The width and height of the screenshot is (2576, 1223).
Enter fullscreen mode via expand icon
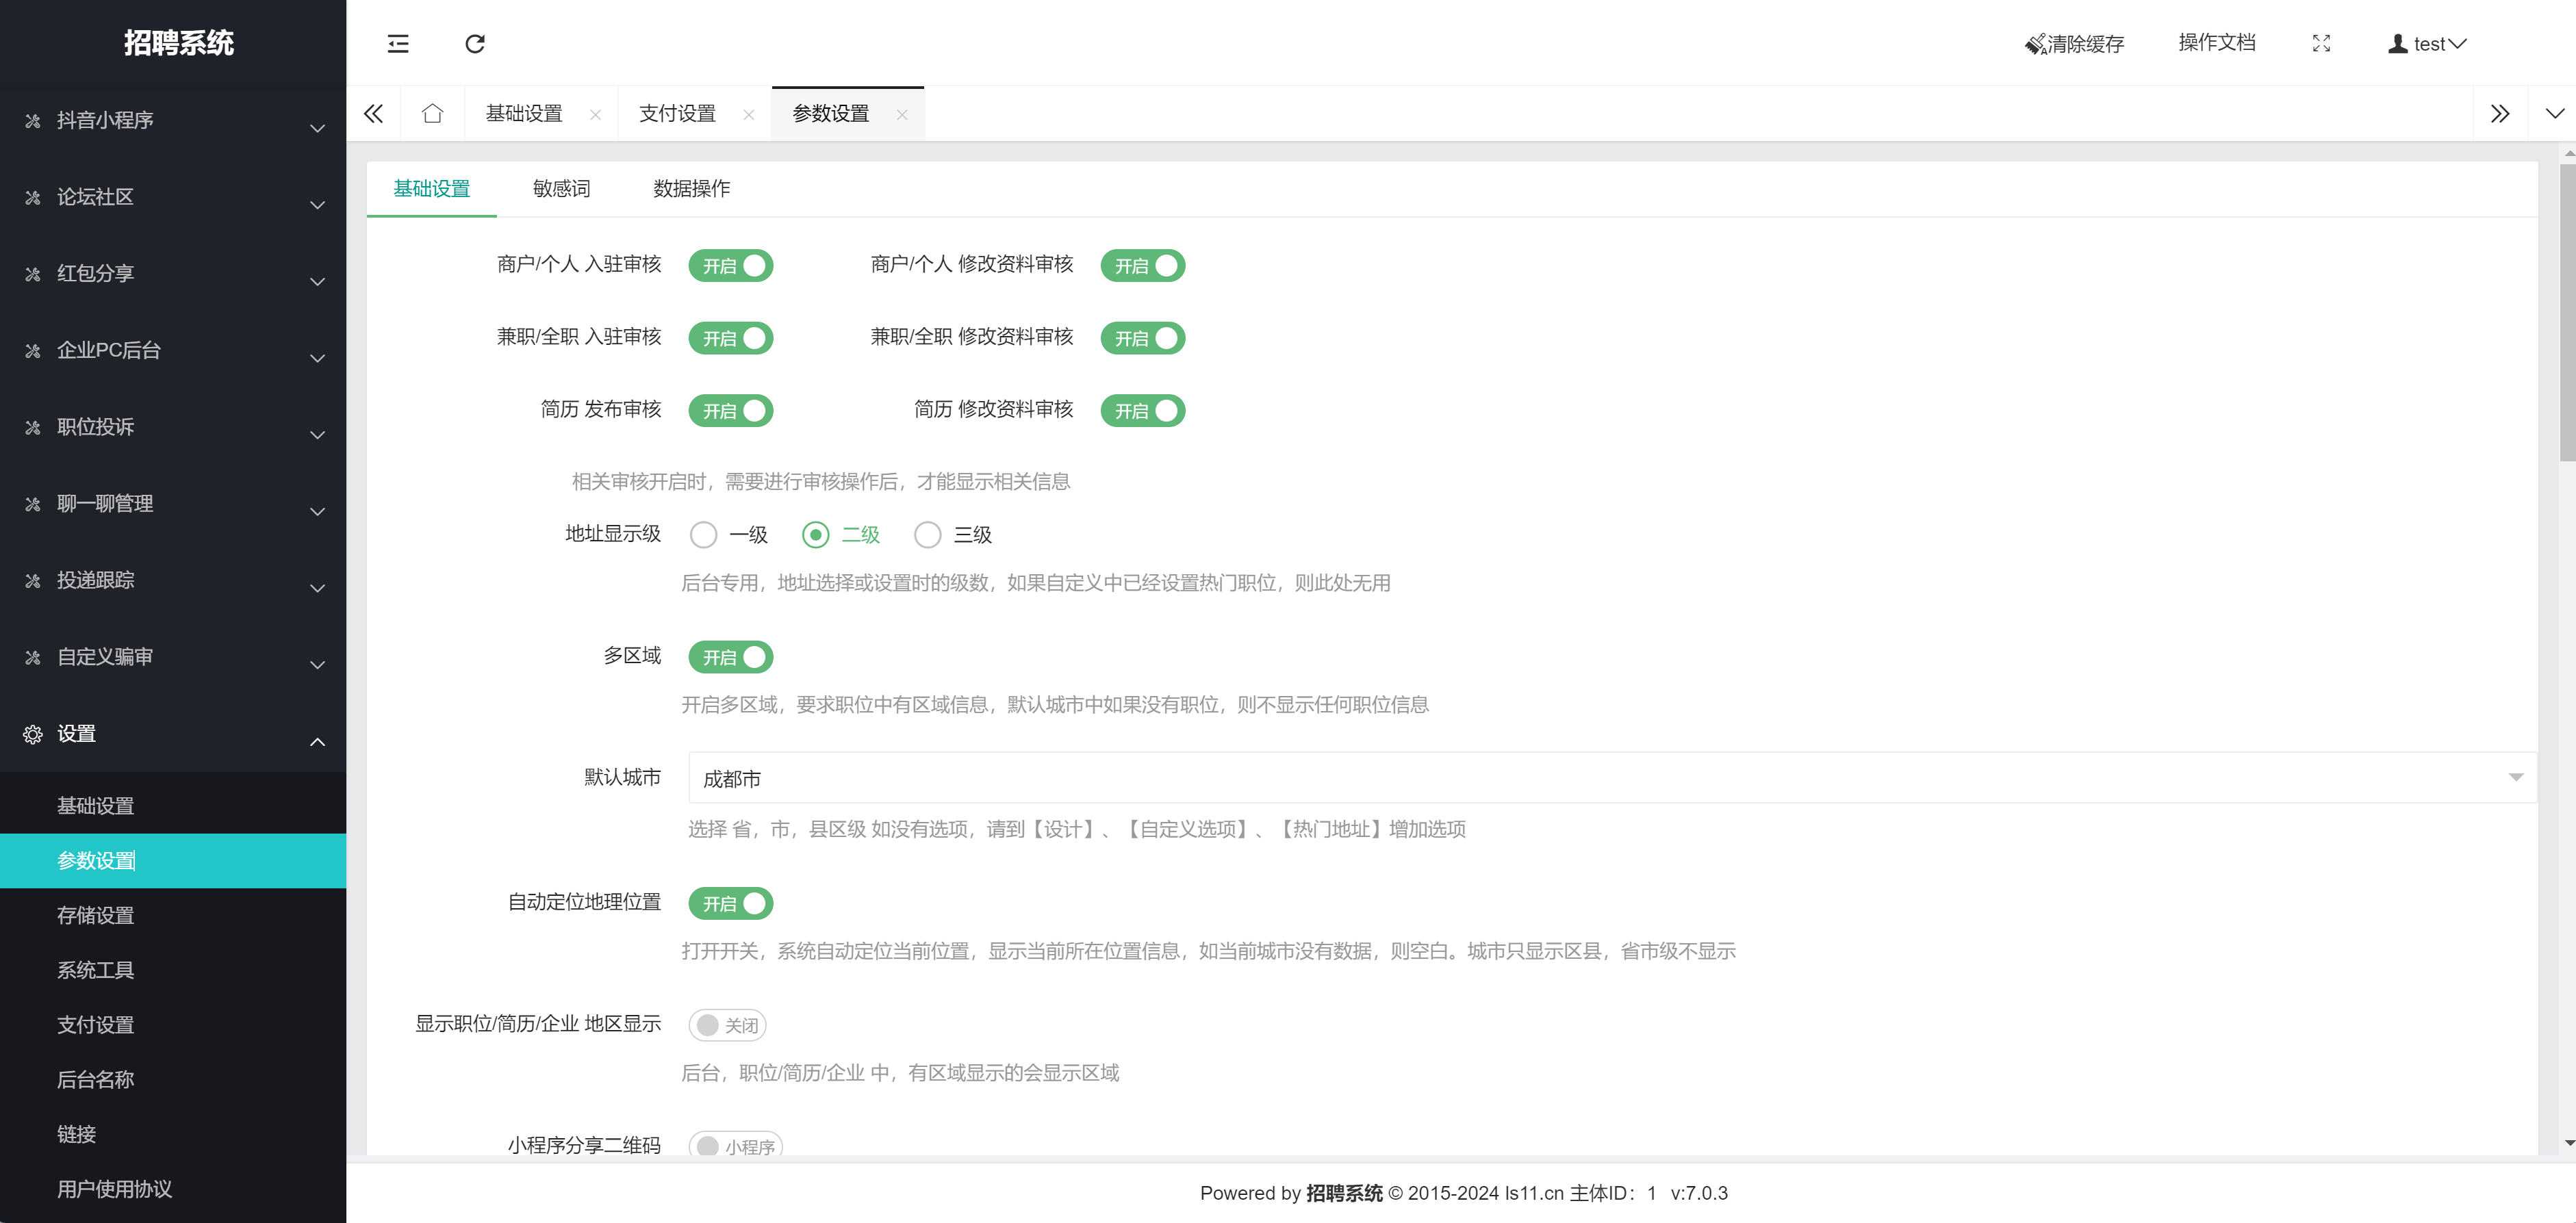(2321, 44)
